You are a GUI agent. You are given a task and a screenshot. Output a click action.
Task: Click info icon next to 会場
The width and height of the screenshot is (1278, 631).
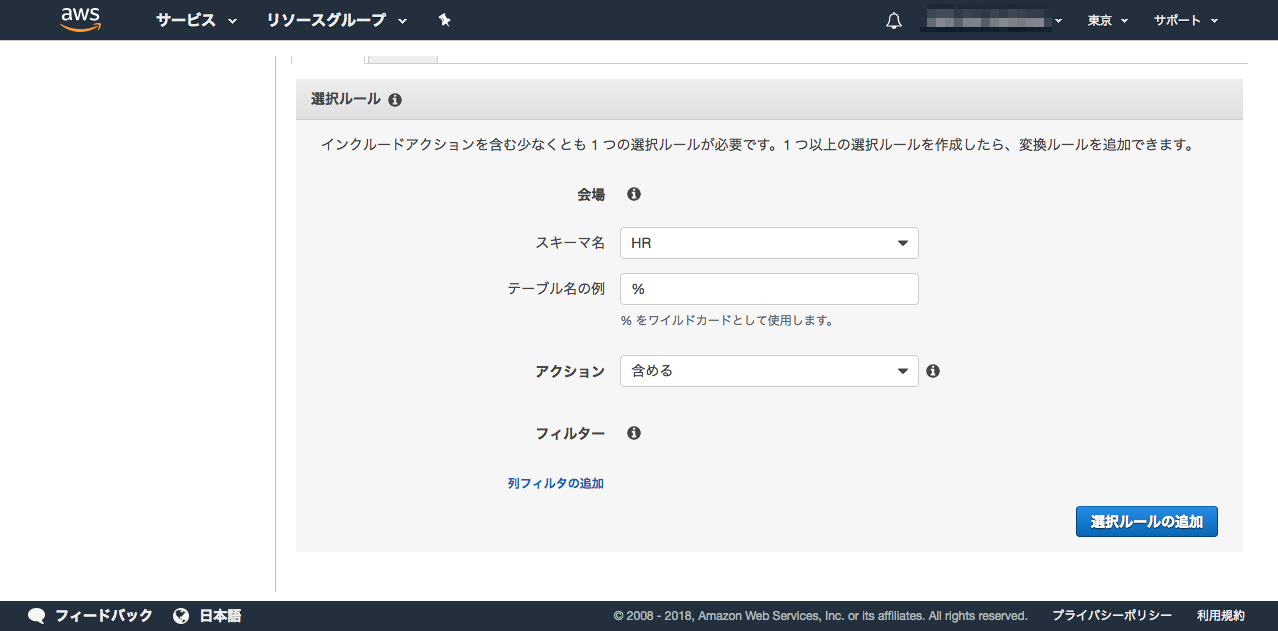click(634, 194)
